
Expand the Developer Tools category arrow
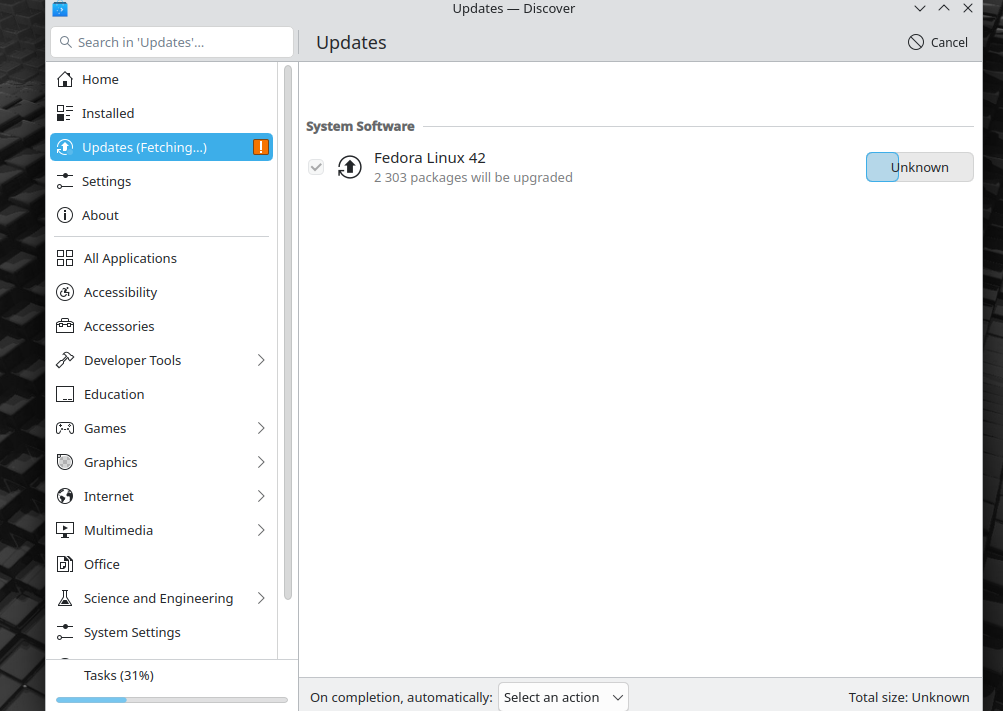click(261, 360)
